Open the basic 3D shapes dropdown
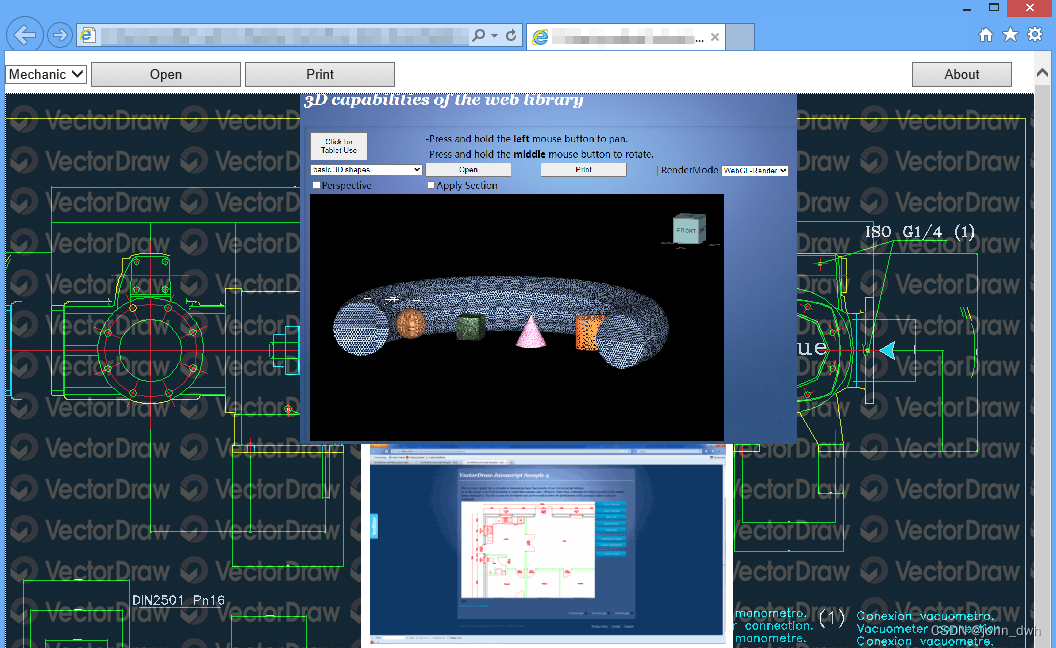Image resolution: width=1056 pixels, height=648 pixels. [366, 169]
